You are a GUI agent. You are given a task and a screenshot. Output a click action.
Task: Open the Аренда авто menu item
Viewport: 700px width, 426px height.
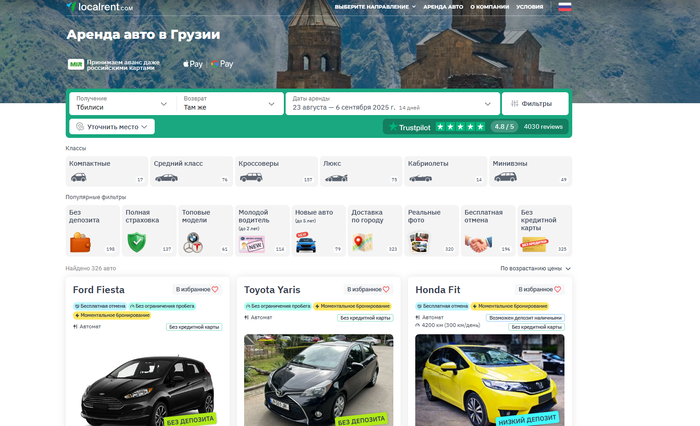(x=443, y=7)
